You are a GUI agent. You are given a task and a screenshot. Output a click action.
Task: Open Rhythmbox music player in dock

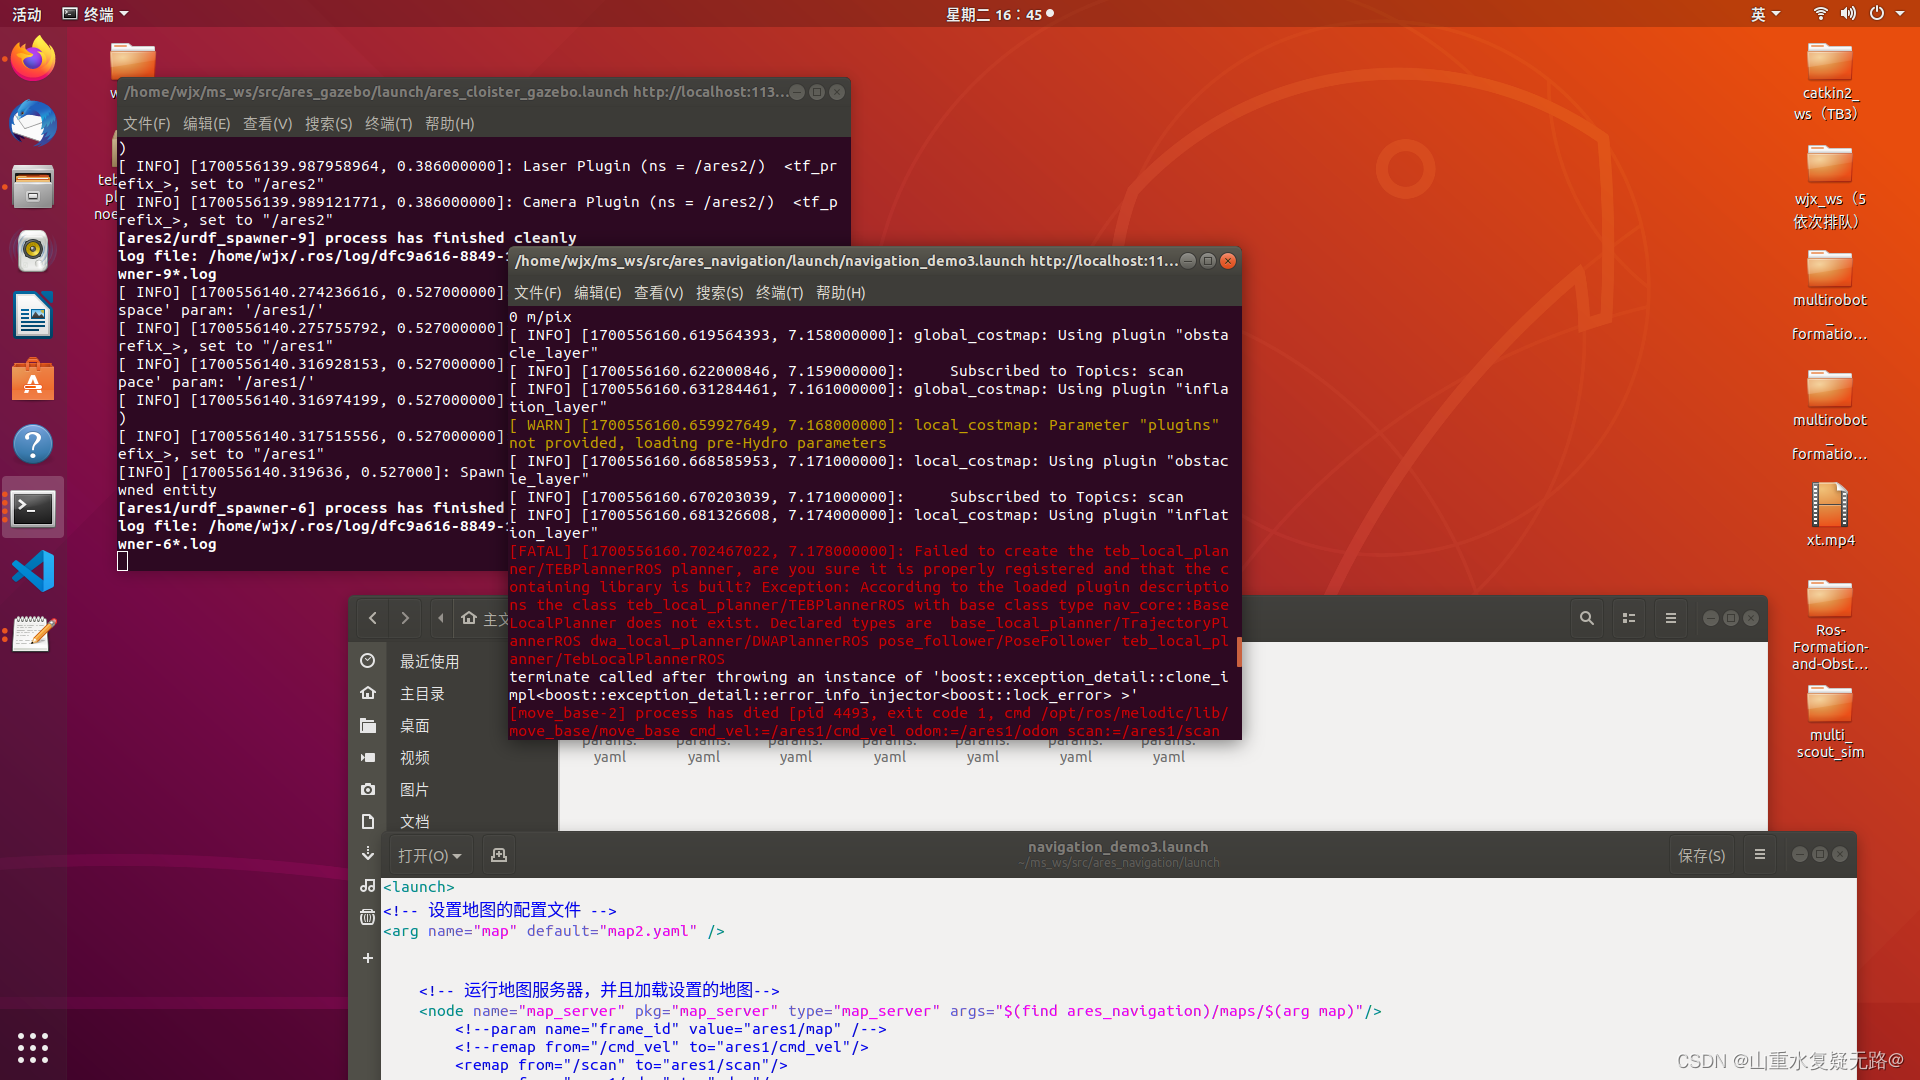[x=33, y=251]
